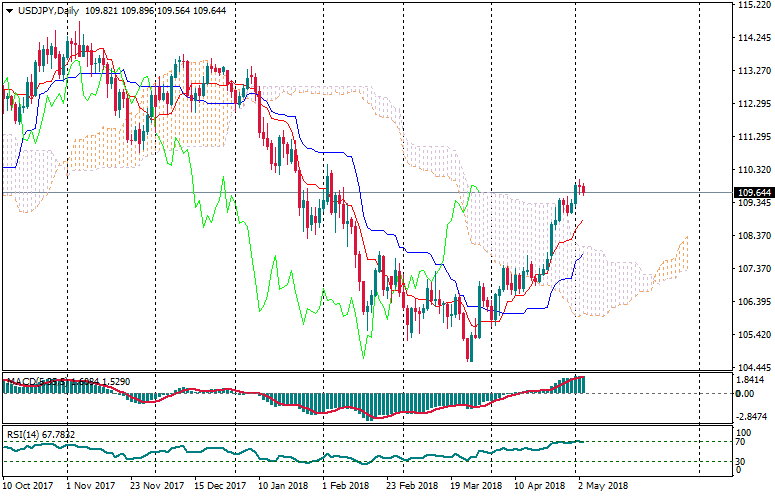Click the RSI 70 level label
The width and height of the screenshot is (775, 497).
741,441
